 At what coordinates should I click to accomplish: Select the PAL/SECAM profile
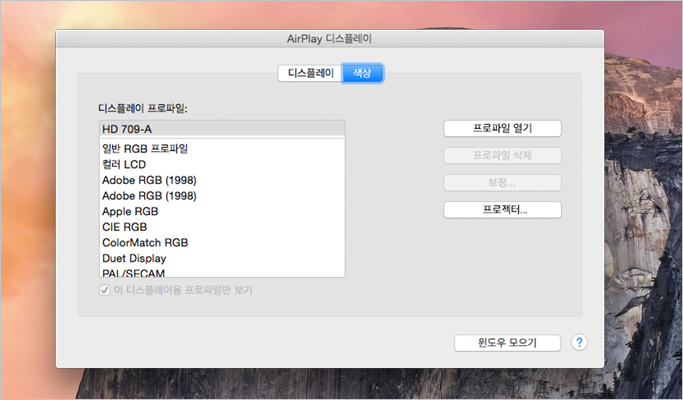[x=222, y=272]
